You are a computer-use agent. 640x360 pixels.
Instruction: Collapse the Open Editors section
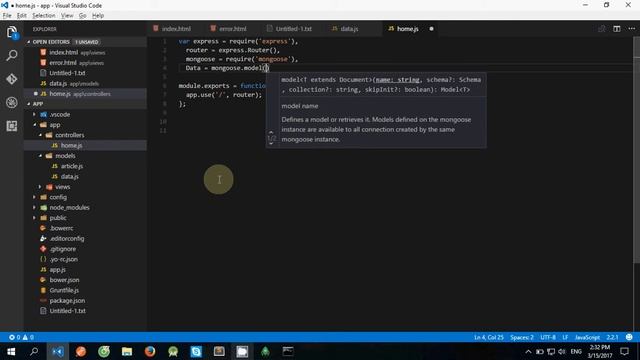(29, 42)
